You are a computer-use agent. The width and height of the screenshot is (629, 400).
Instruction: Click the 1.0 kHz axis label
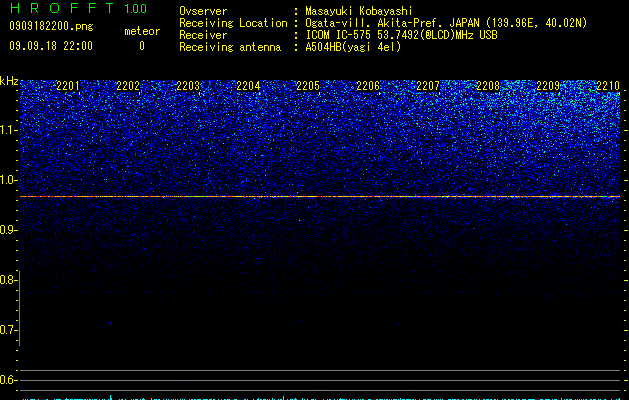click(9, 180)
